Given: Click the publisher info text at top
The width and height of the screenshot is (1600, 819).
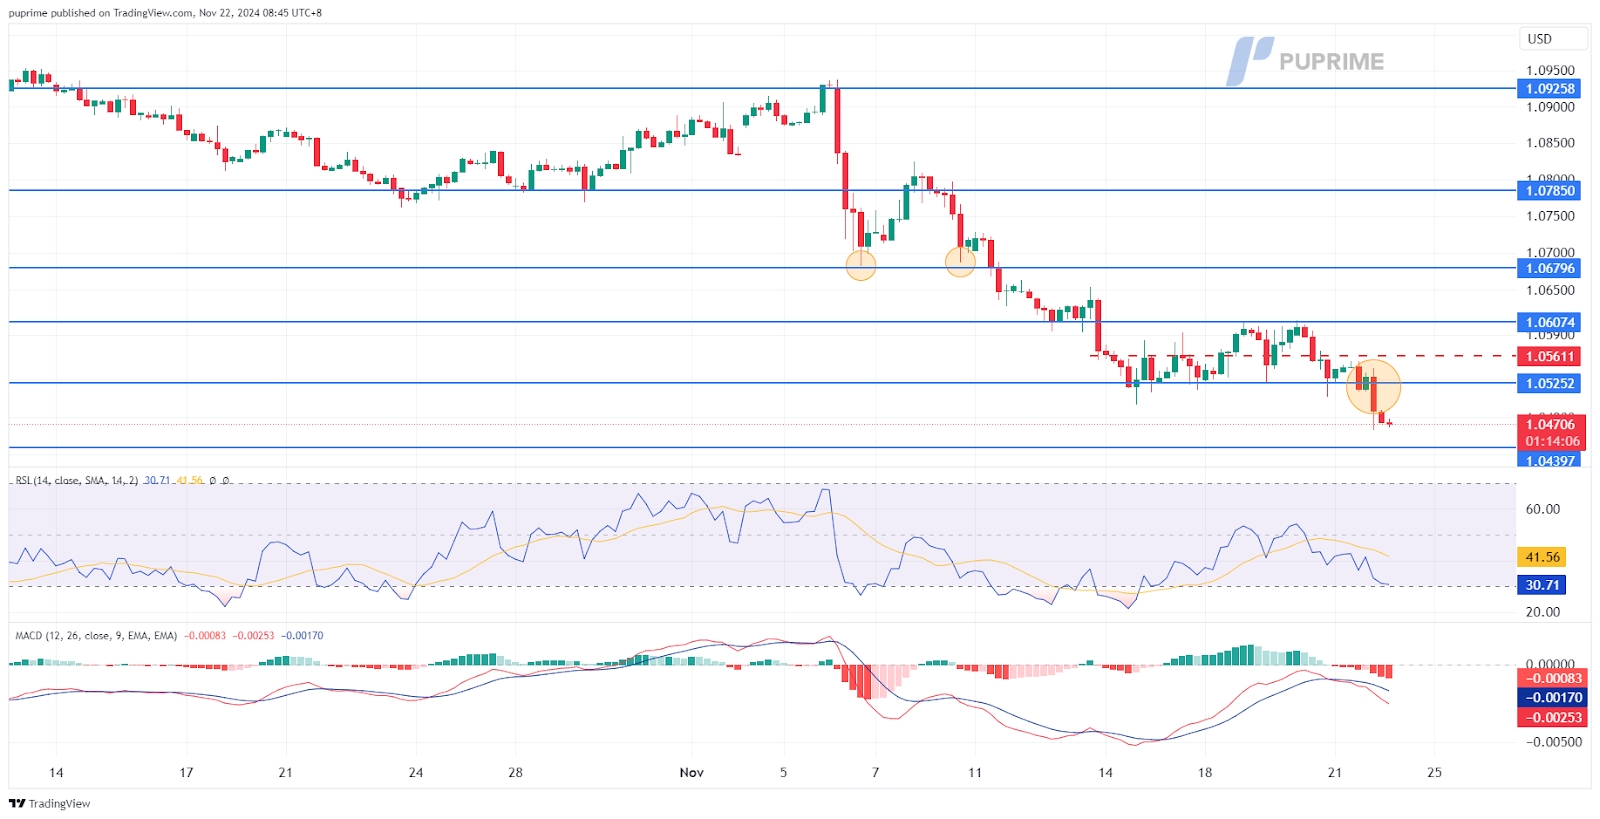Looking at the screenshot, I should (x=165, y=13).
